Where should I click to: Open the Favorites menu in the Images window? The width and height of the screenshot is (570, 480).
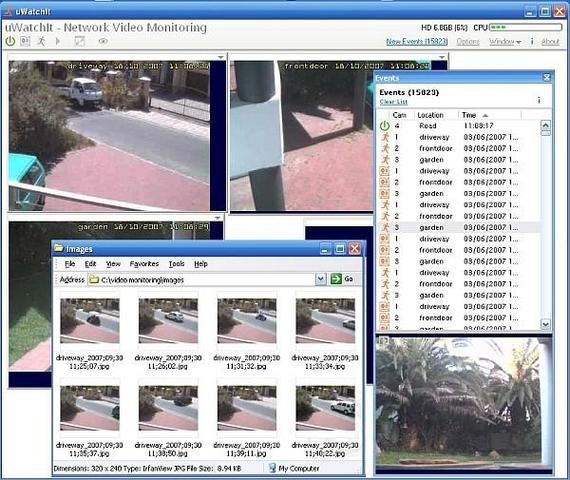point(144,264)
